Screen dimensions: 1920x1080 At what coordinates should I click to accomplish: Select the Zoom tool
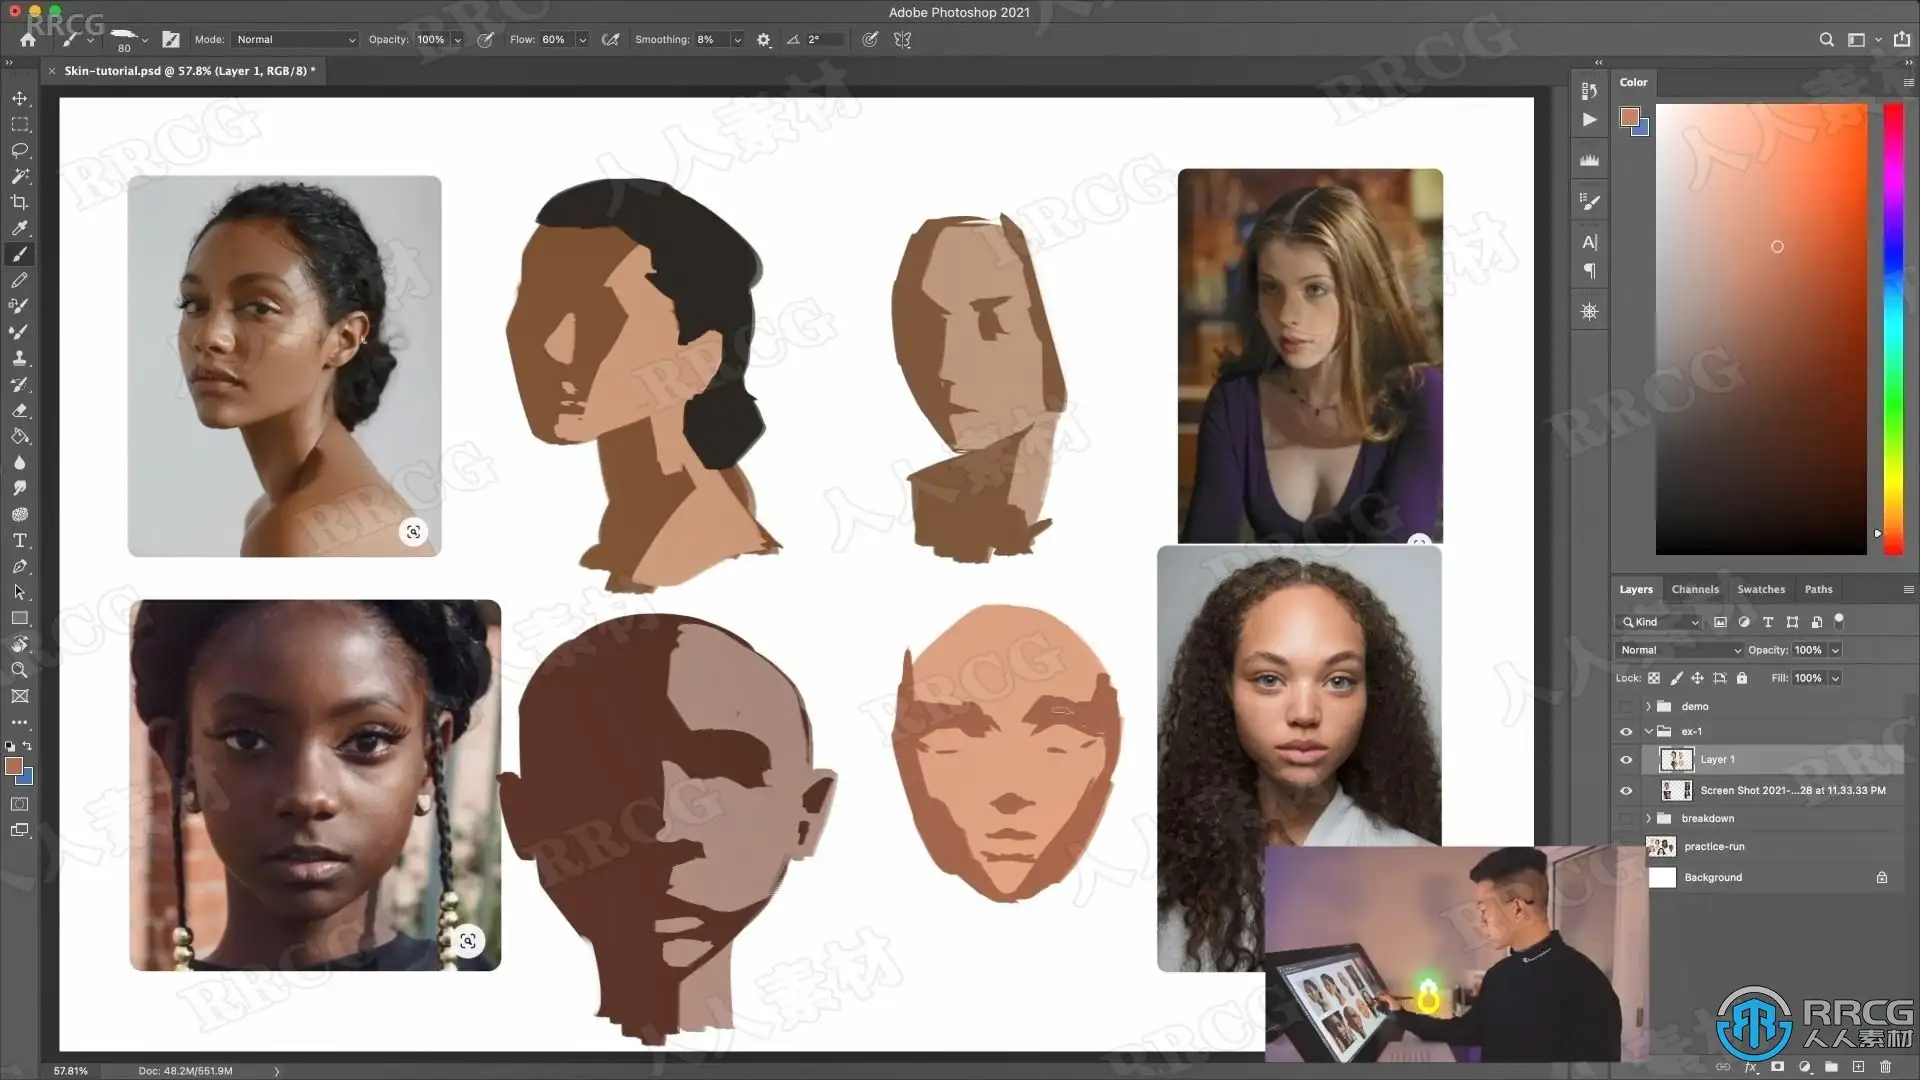coord(19,670)
